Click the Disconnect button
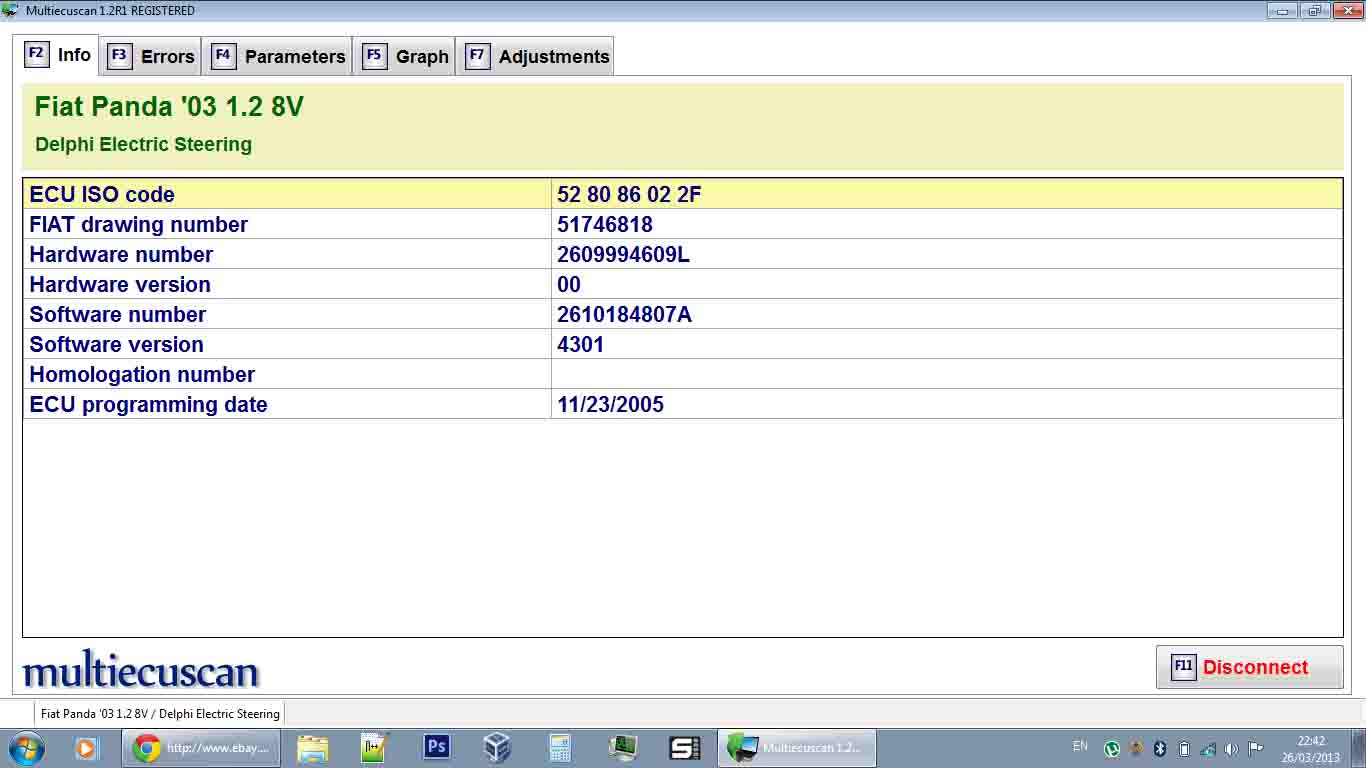The width and height of the screenshot is (1366, 768). coord(1249,667)
